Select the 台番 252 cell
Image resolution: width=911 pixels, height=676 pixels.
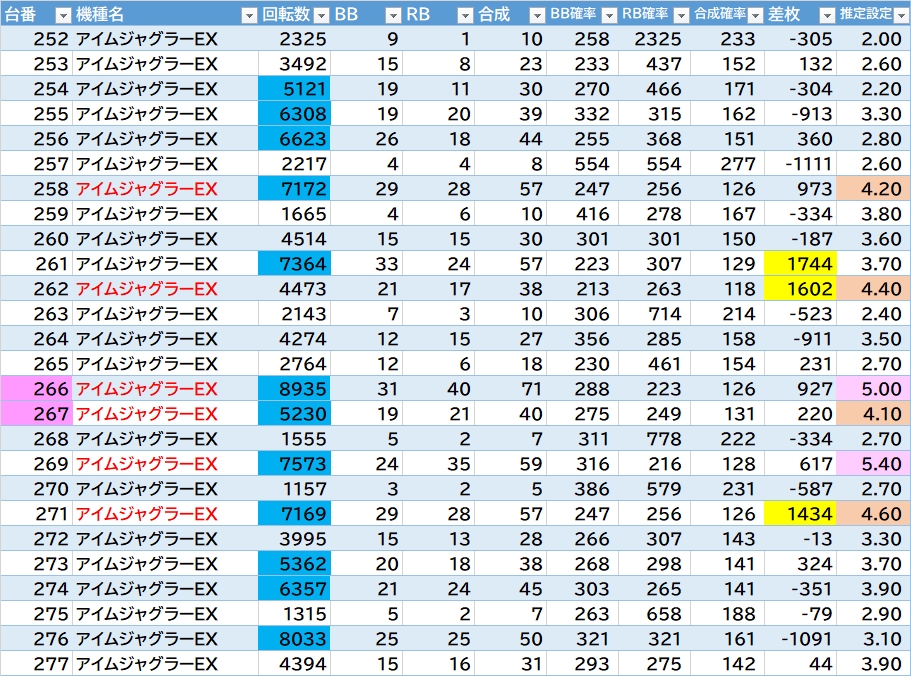click(x=36, y=39)
